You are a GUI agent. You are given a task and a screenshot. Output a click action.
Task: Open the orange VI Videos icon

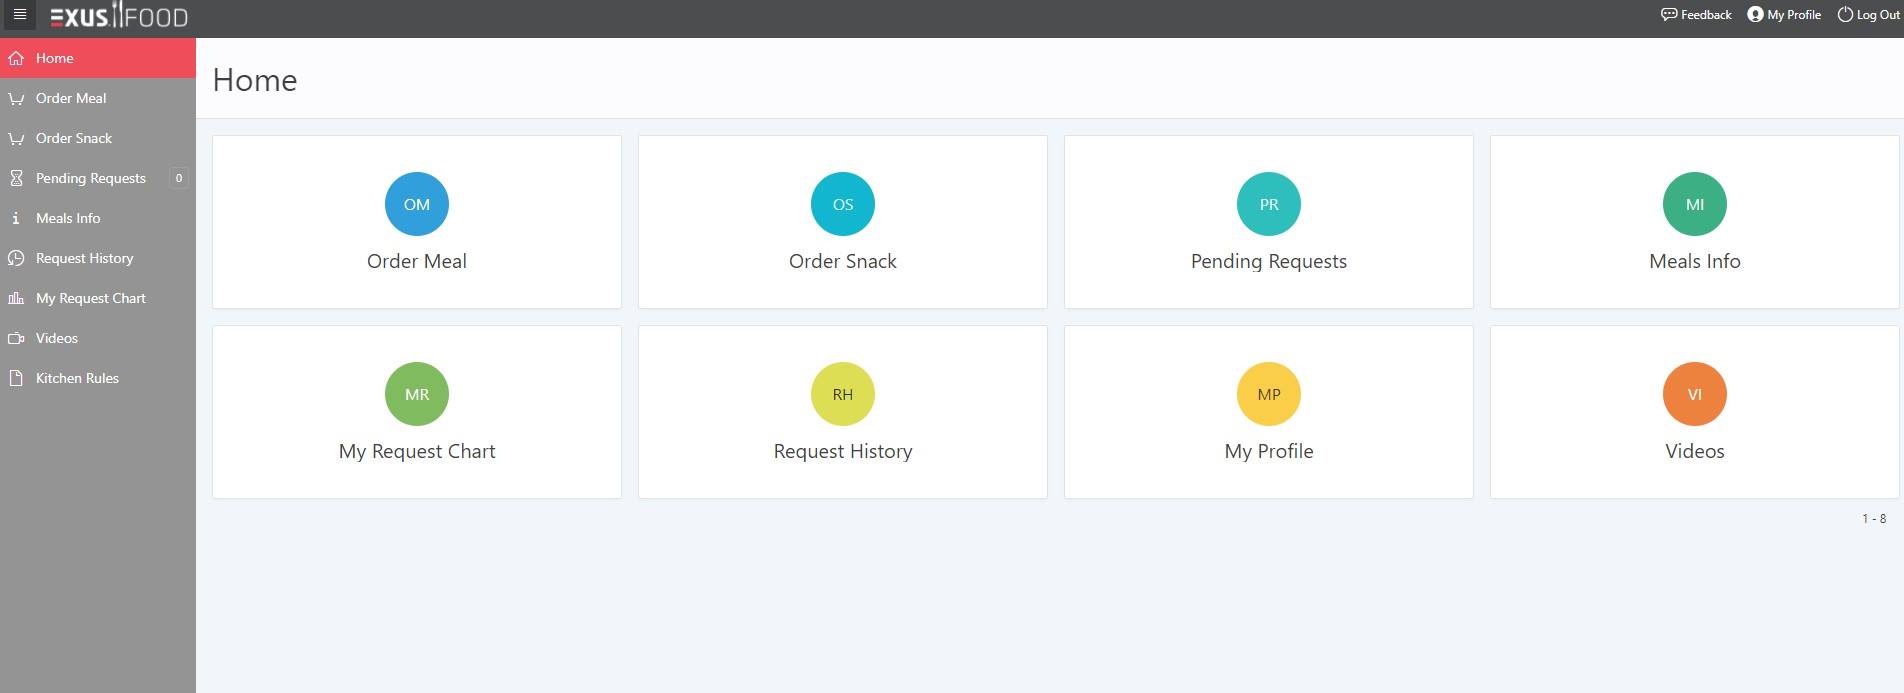(1695, 394)
